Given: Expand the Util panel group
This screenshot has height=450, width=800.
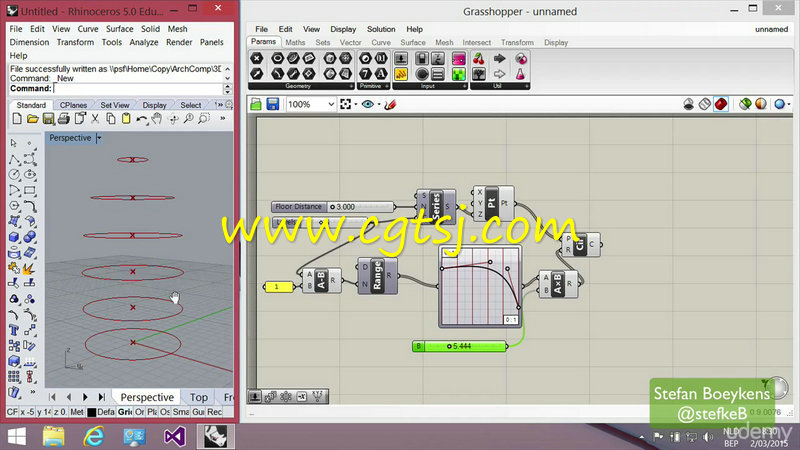Looking at the screenshot, I should click(x=527, y=86).
